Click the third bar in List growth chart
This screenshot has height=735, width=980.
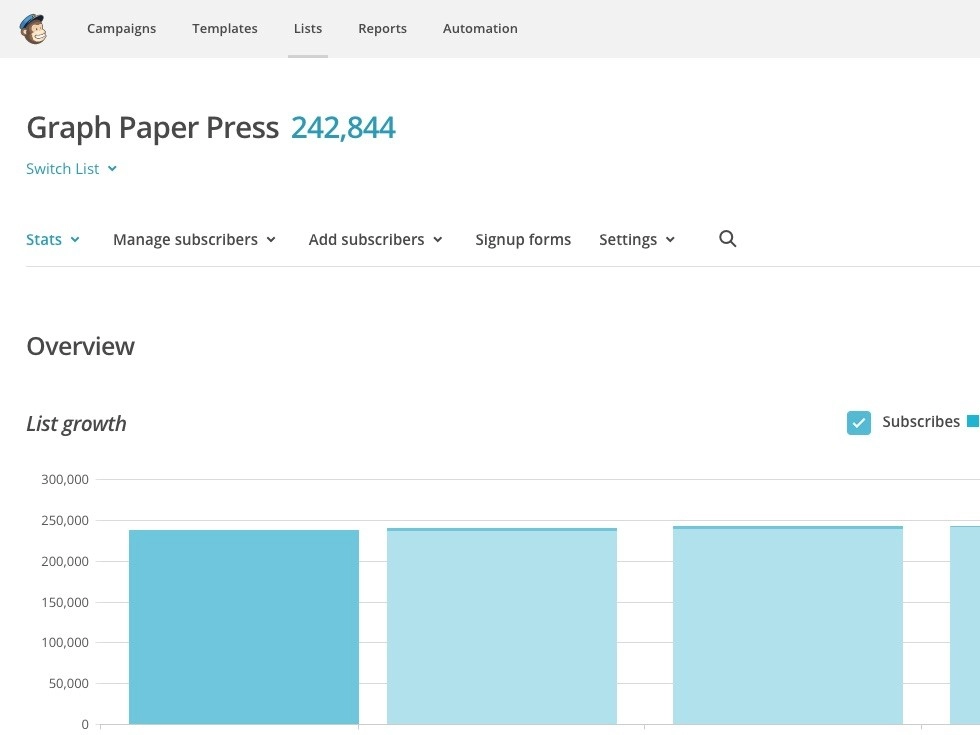pyautogui.click(x=788, y=627)
